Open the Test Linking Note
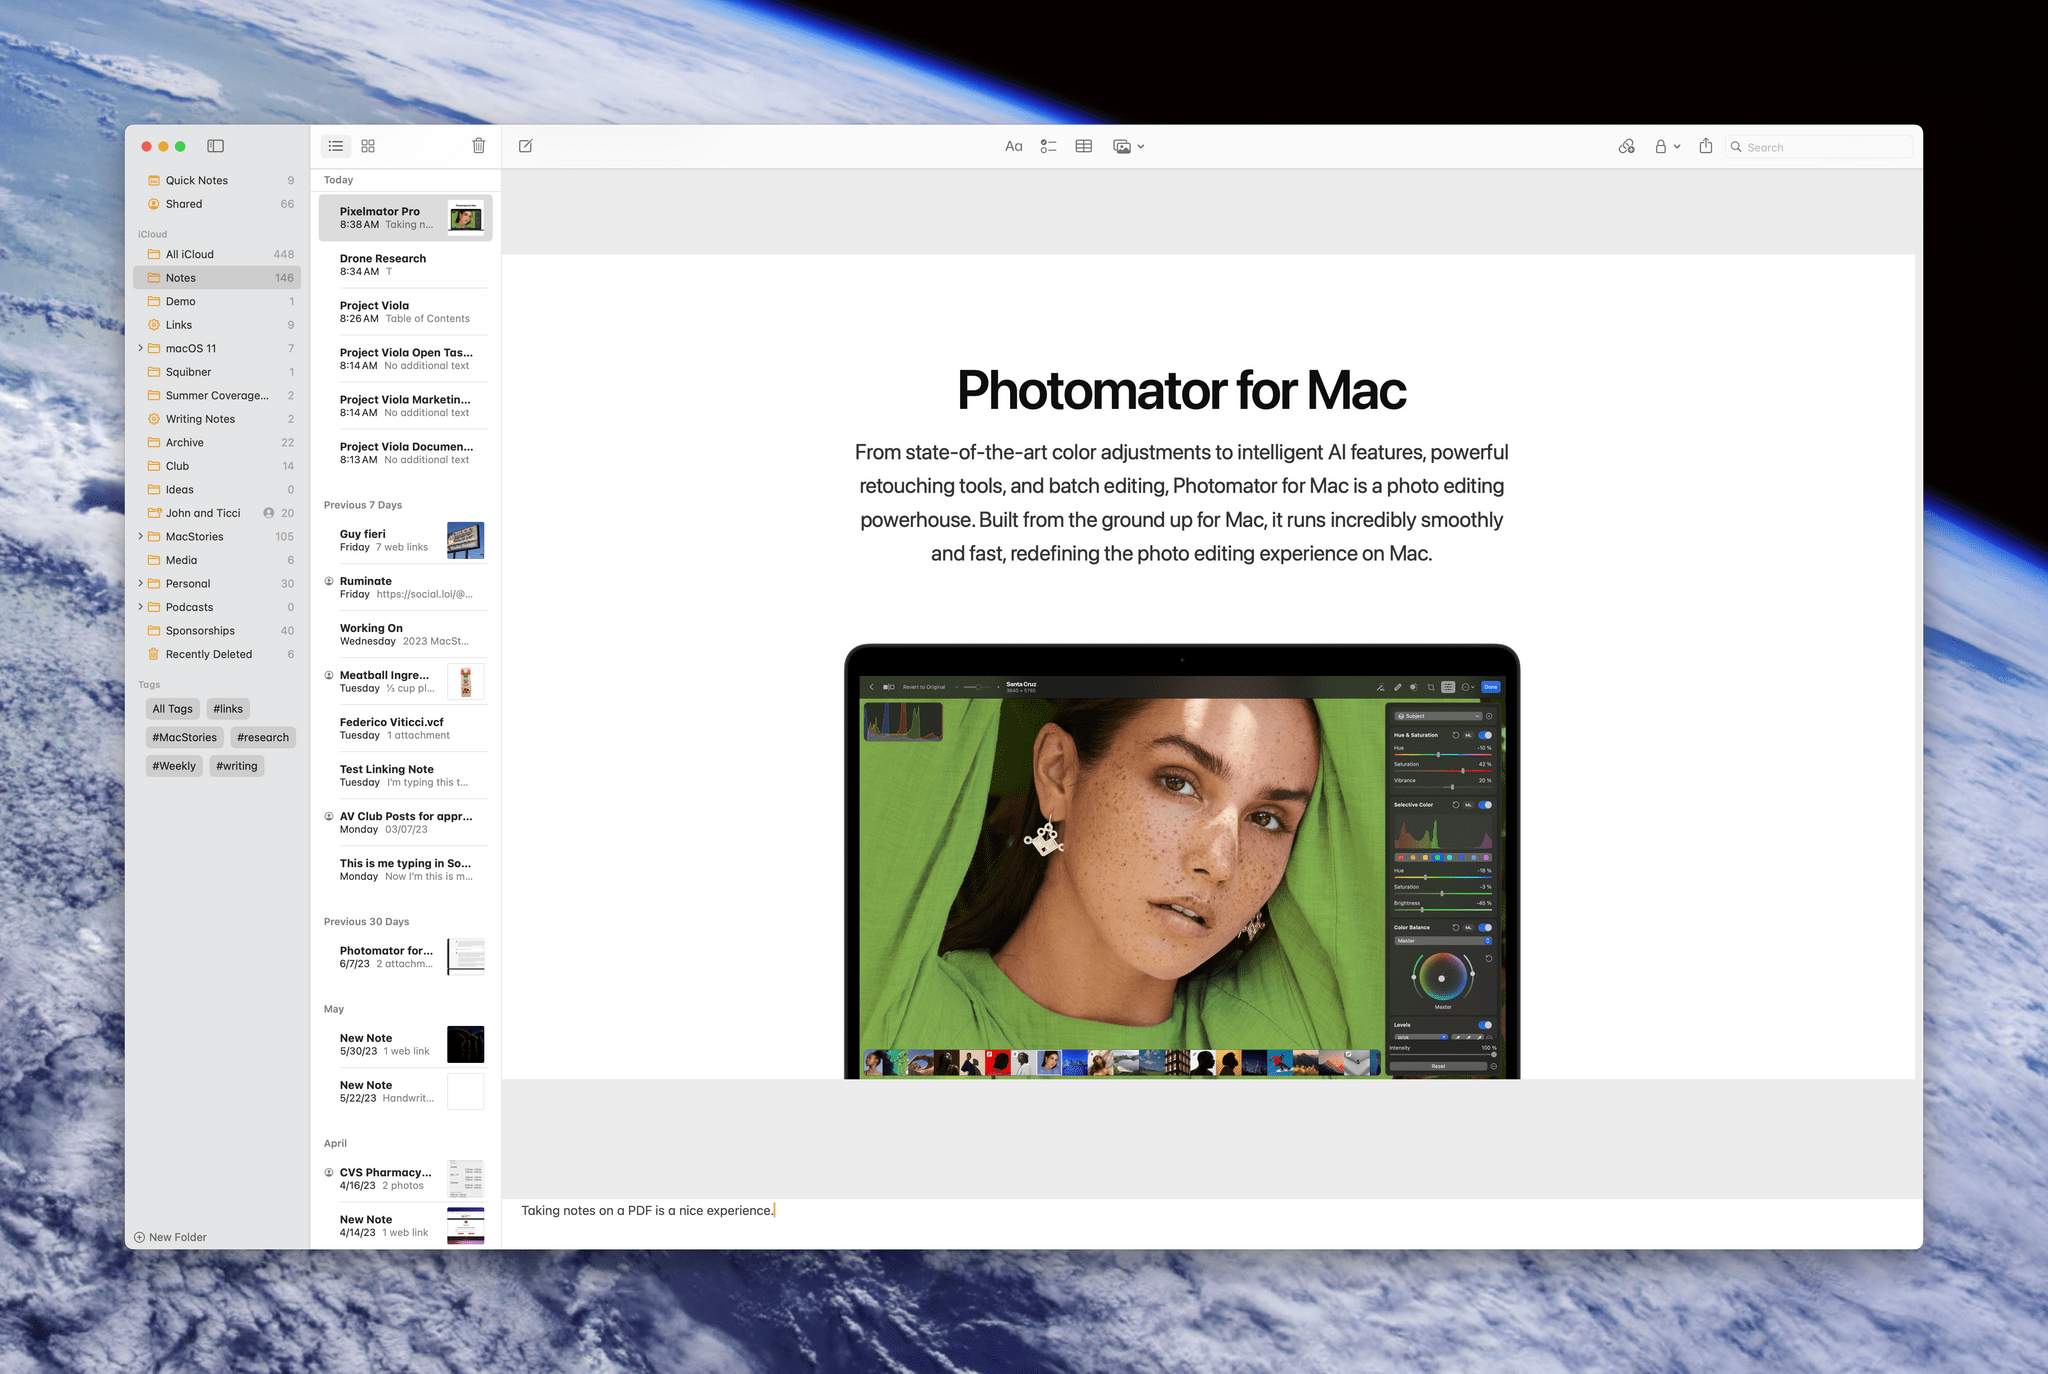The height and width of the screenshot is (1374, 2048). (x=405, y=776)
